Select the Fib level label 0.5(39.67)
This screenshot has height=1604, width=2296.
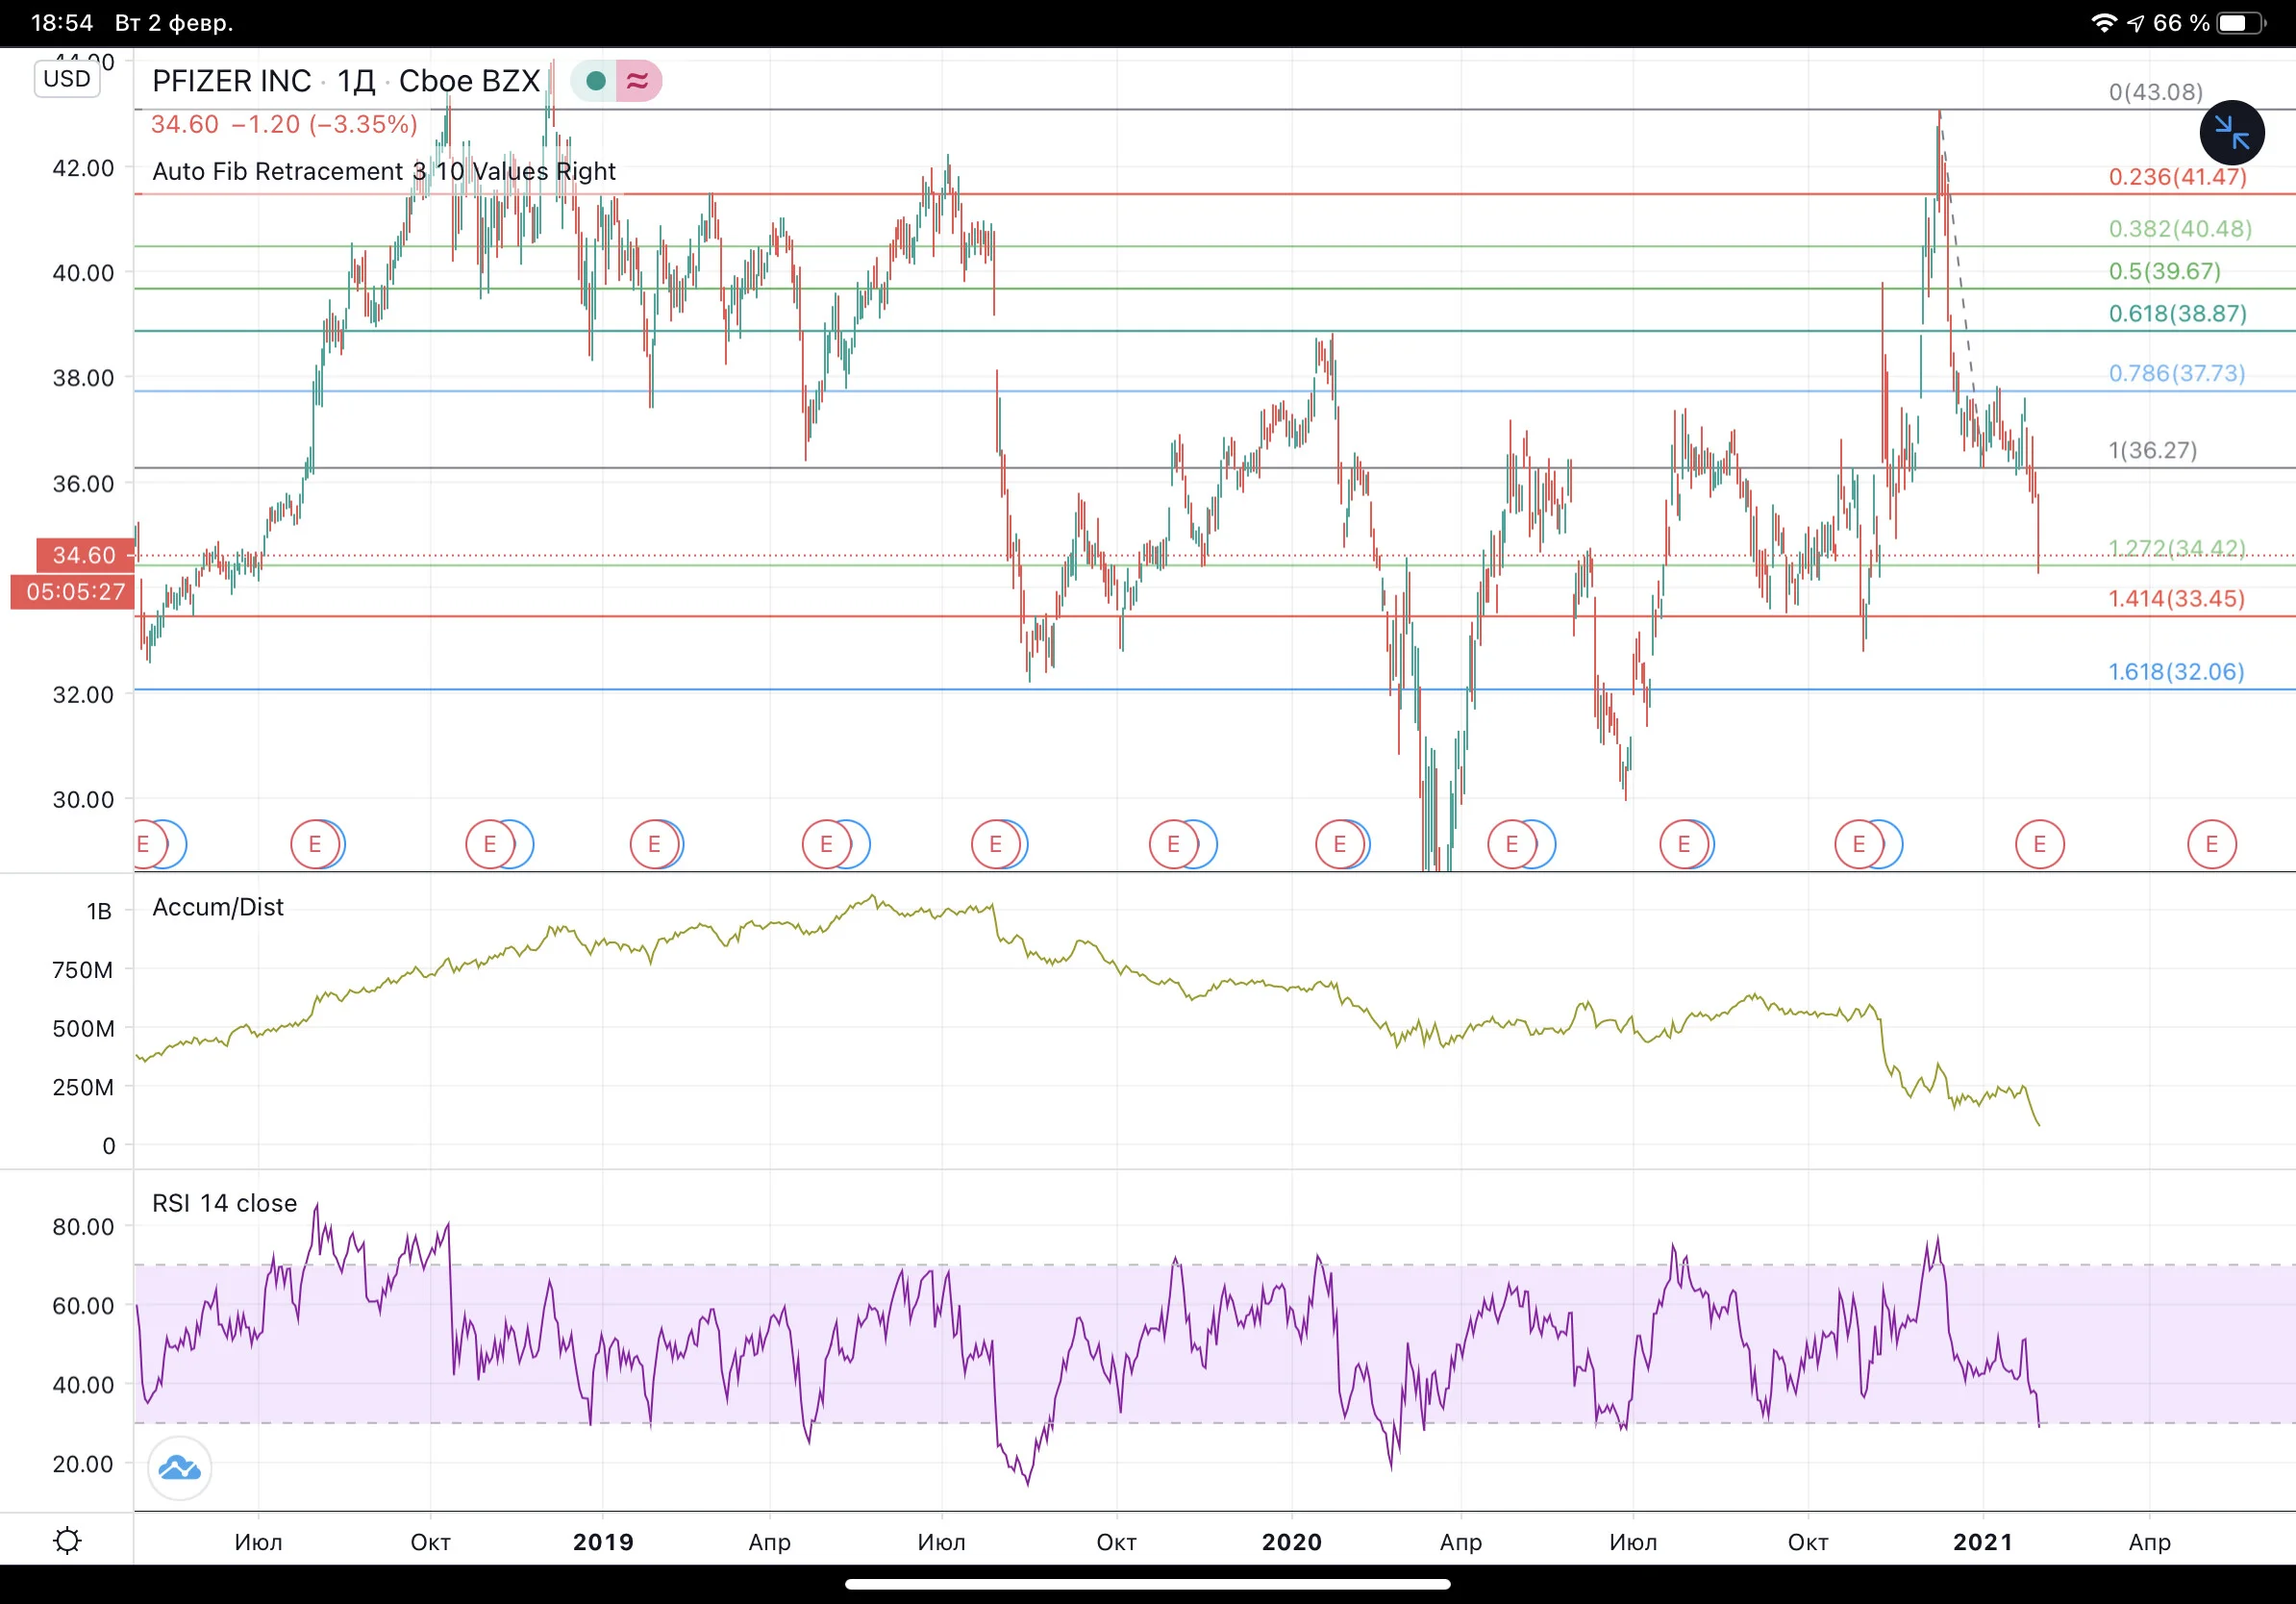coord(2164,271)
